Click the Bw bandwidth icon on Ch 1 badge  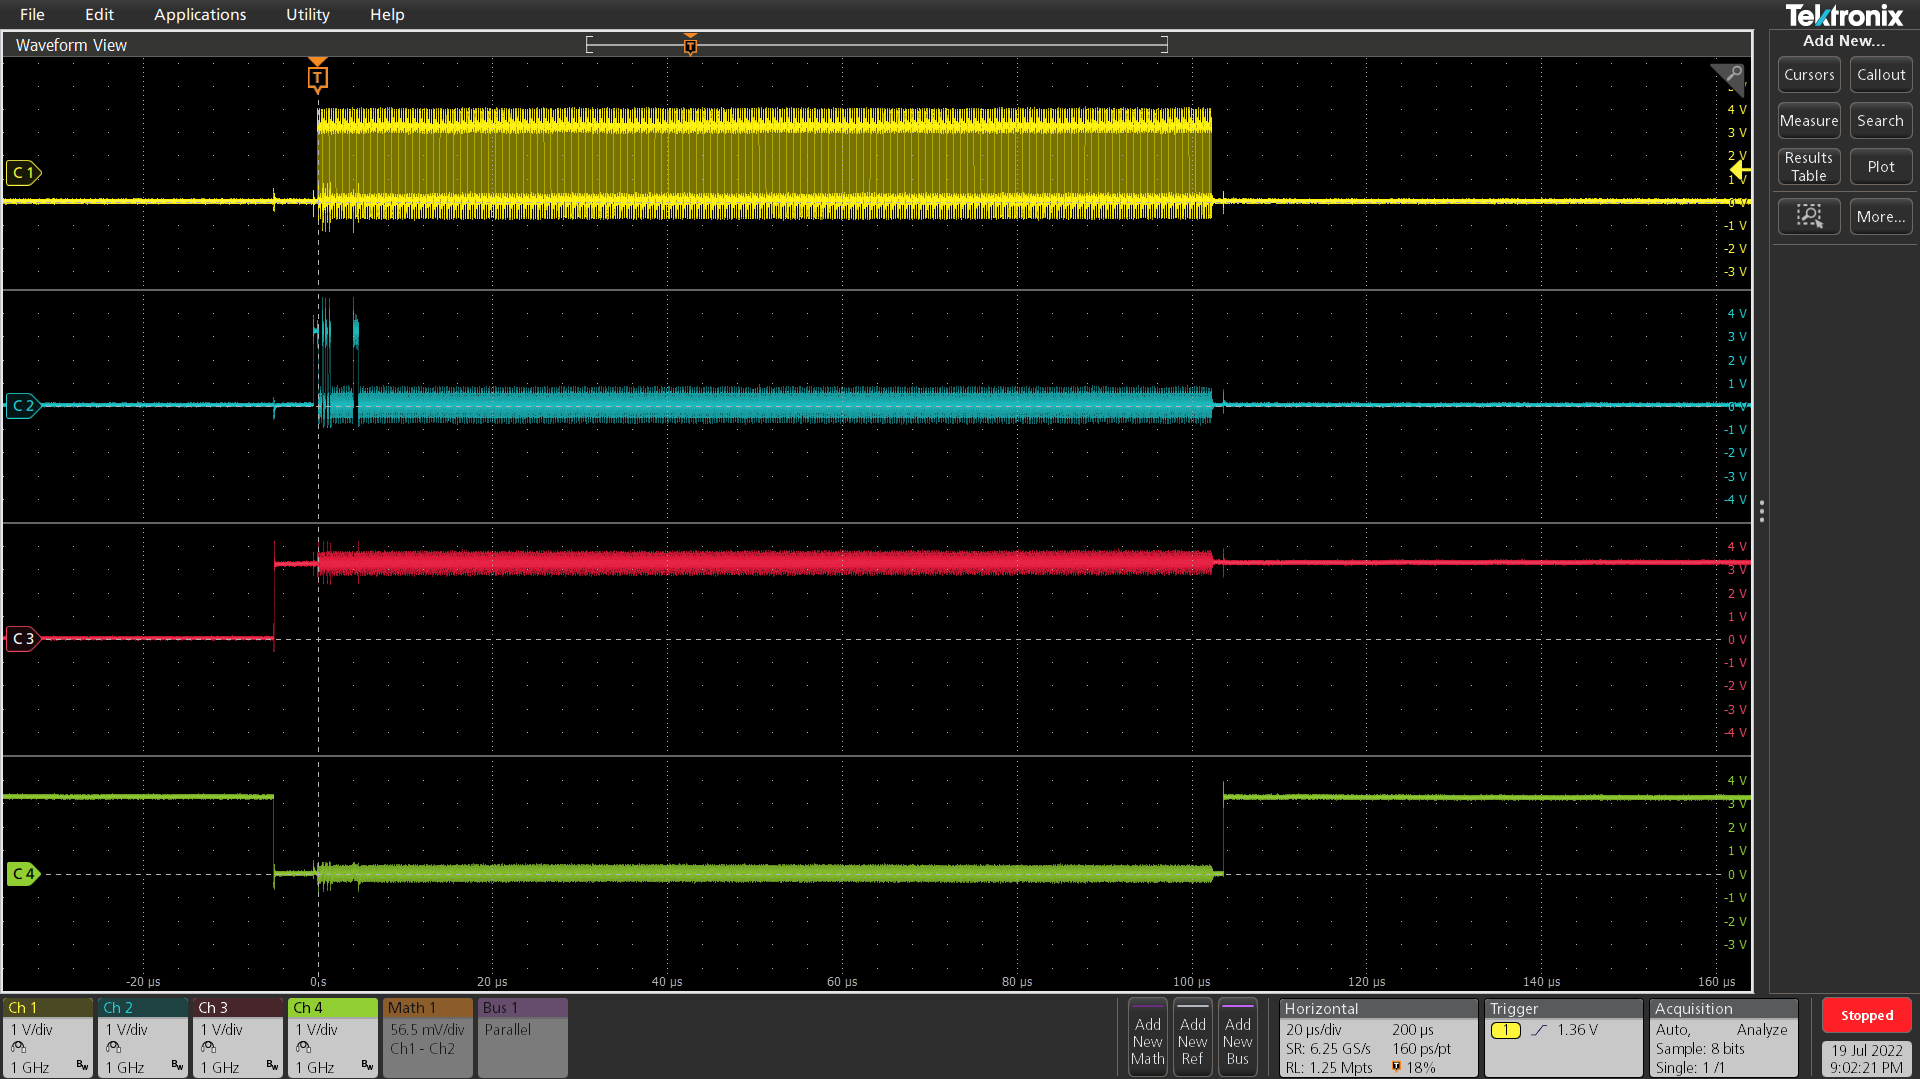point(82,1063)
